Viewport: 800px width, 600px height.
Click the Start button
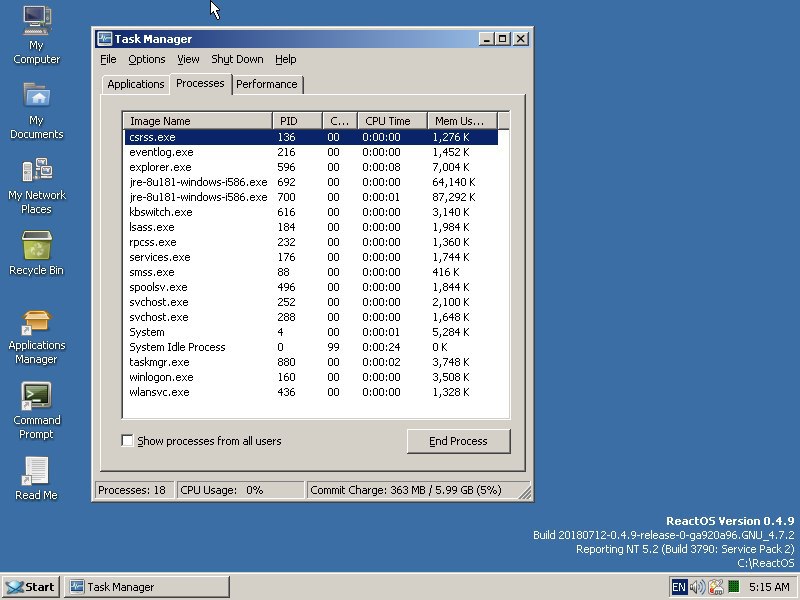(30, 587)
